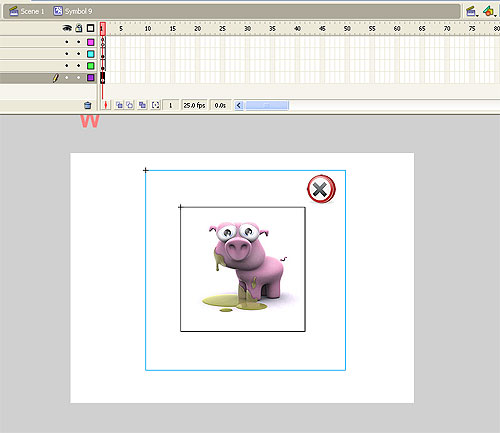
Task: Enable the Onion Skin button
Action: (x=119, y=105)
